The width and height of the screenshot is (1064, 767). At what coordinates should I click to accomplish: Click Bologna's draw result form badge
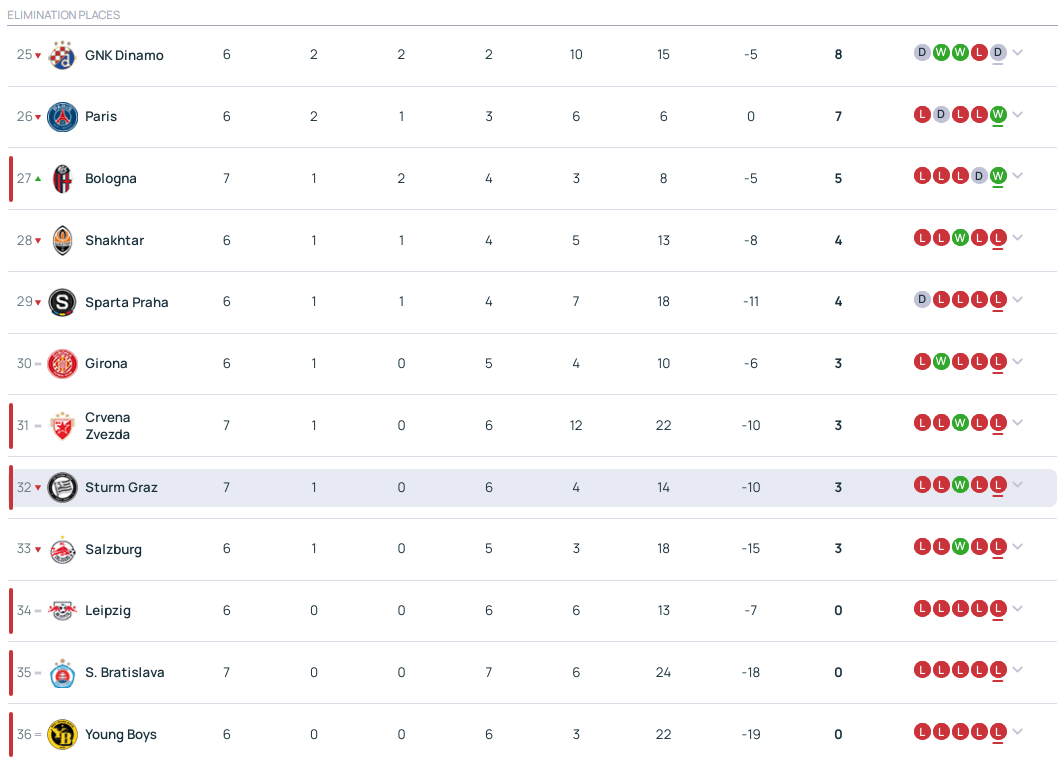coord(979,176)
